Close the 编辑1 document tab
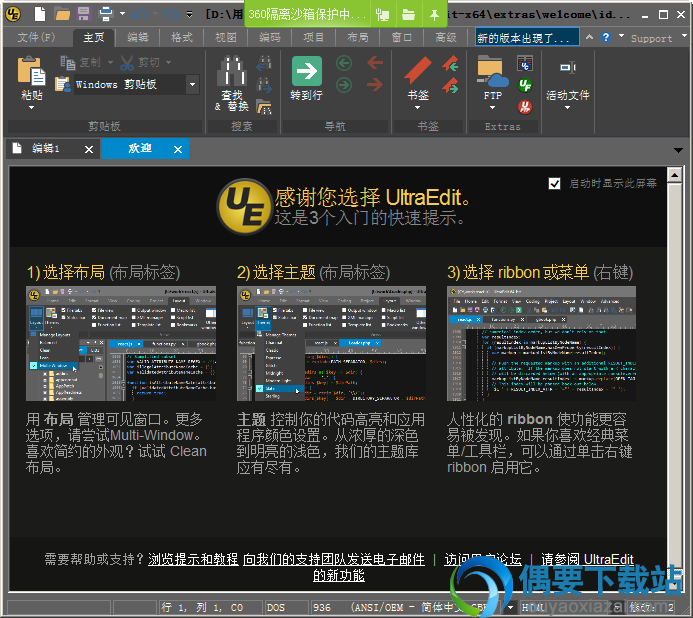The height and width of the screenshot is (618, 693). (x=89, y=150)
